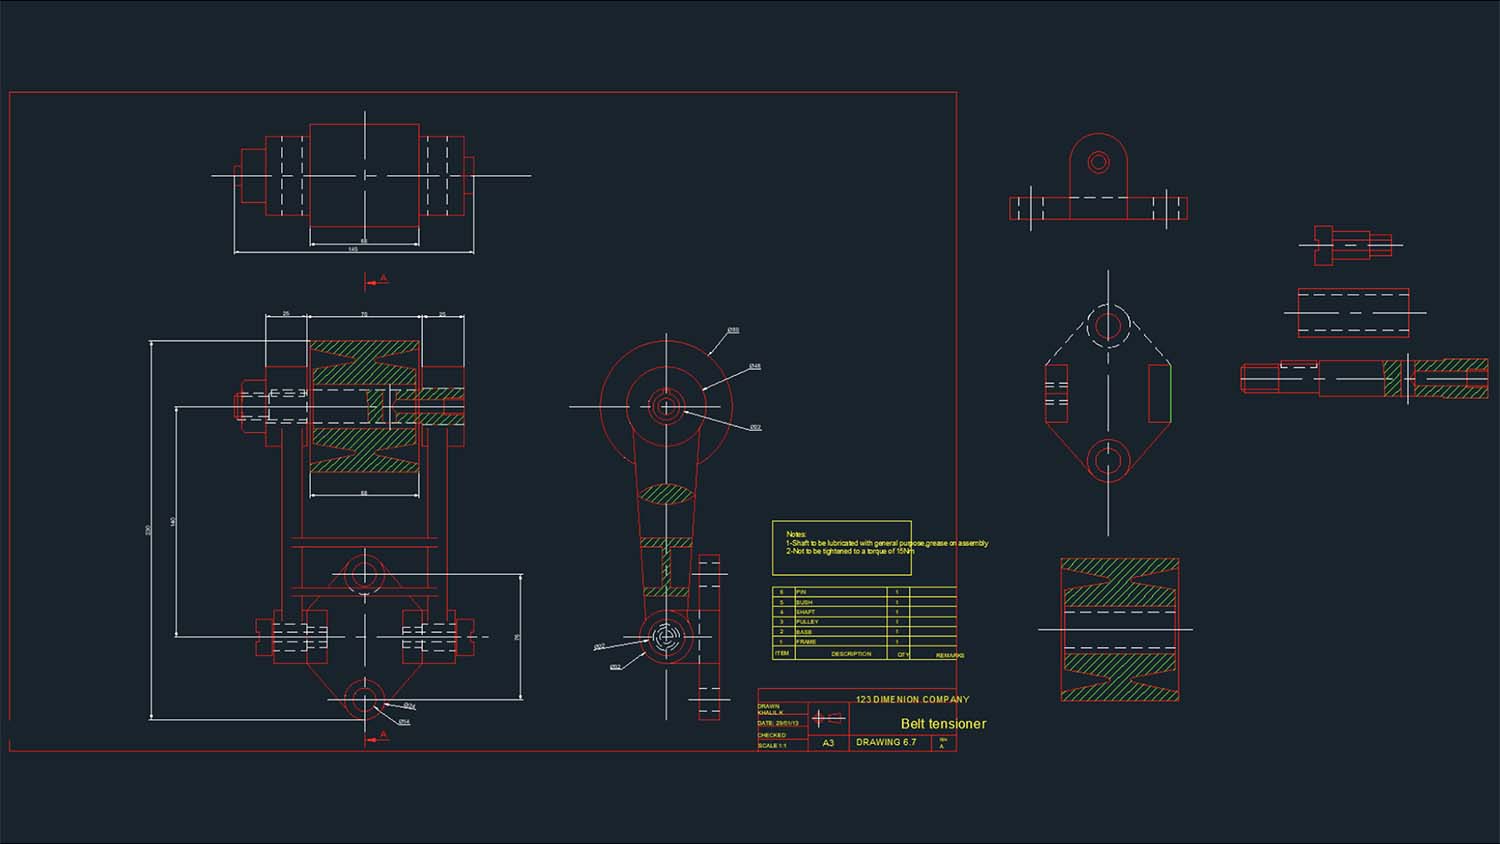Click the pin detail drawing
This screenshot has width=1500, height=844.
1351,245
